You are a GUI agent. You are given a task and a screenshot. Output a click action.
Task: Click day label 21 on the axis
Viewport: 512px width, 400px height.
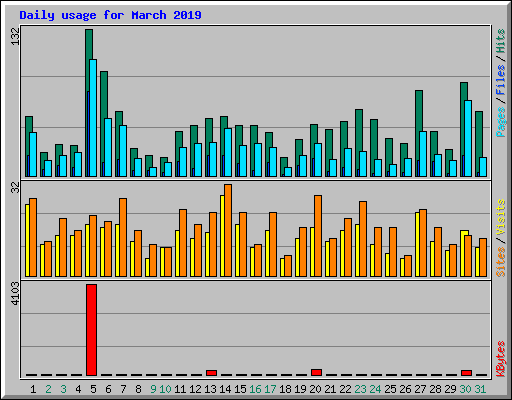tap(330, 389)
